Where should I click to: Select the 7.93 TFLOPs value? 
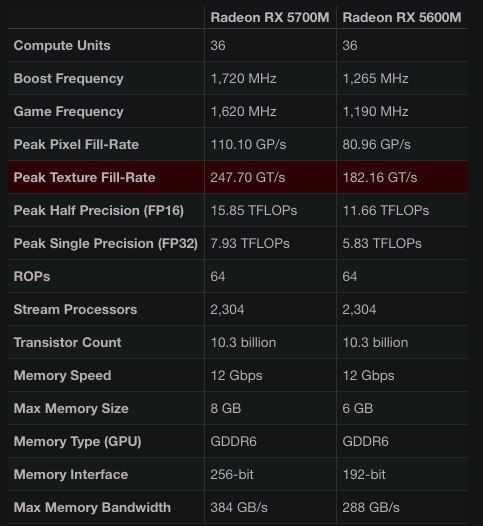point(250,244)
